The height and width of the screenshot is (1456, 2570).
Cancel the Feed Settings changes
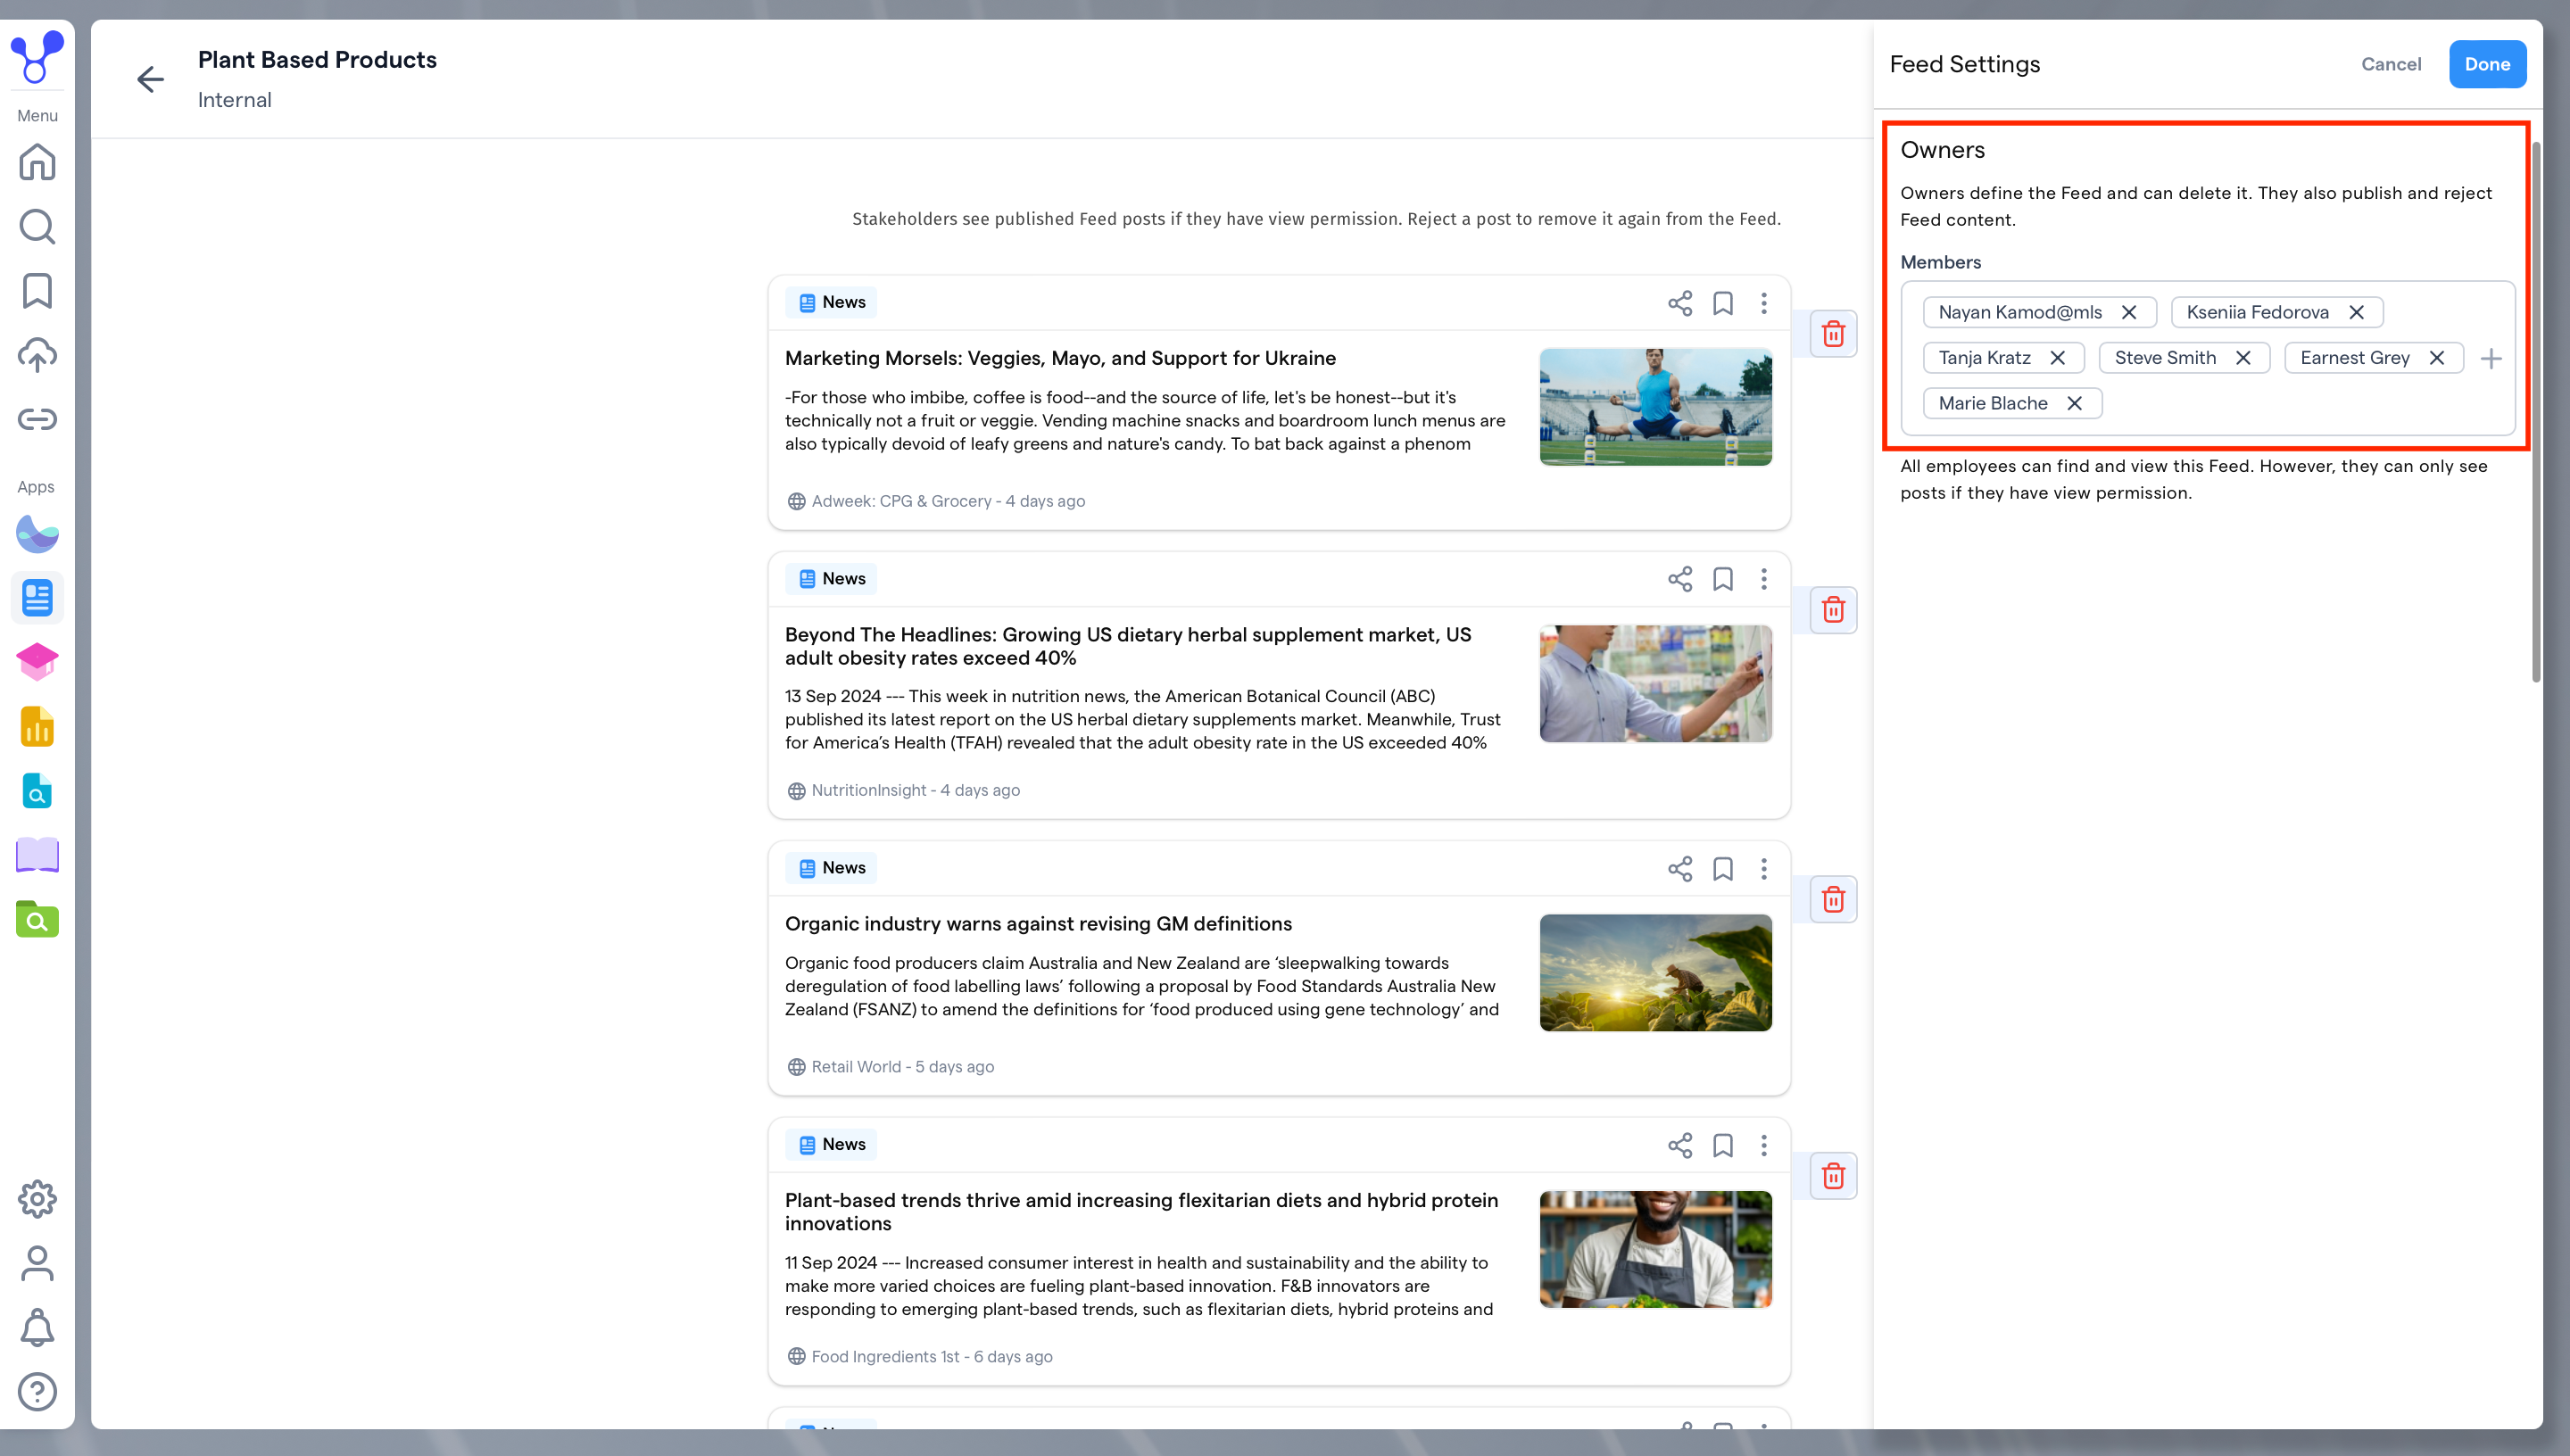(2391, 64)
